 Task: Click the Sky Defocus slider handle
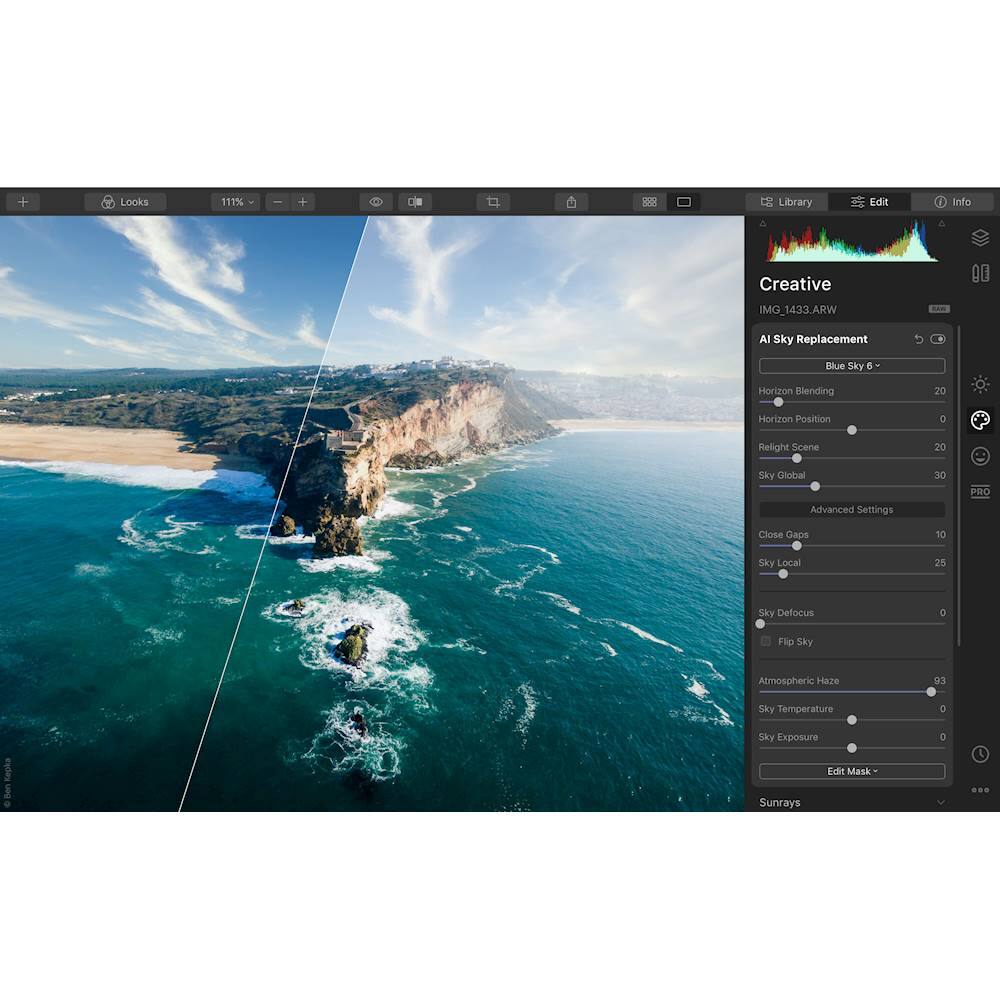[760, 624]
